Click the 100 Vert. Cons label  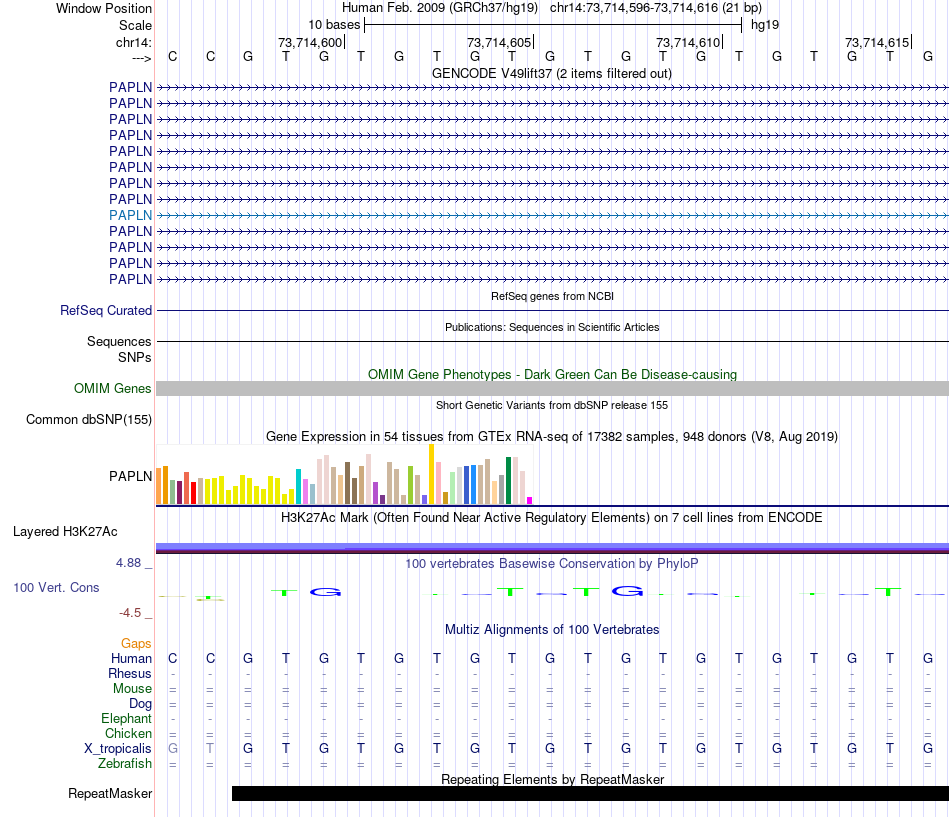click(x=56, y=587)
